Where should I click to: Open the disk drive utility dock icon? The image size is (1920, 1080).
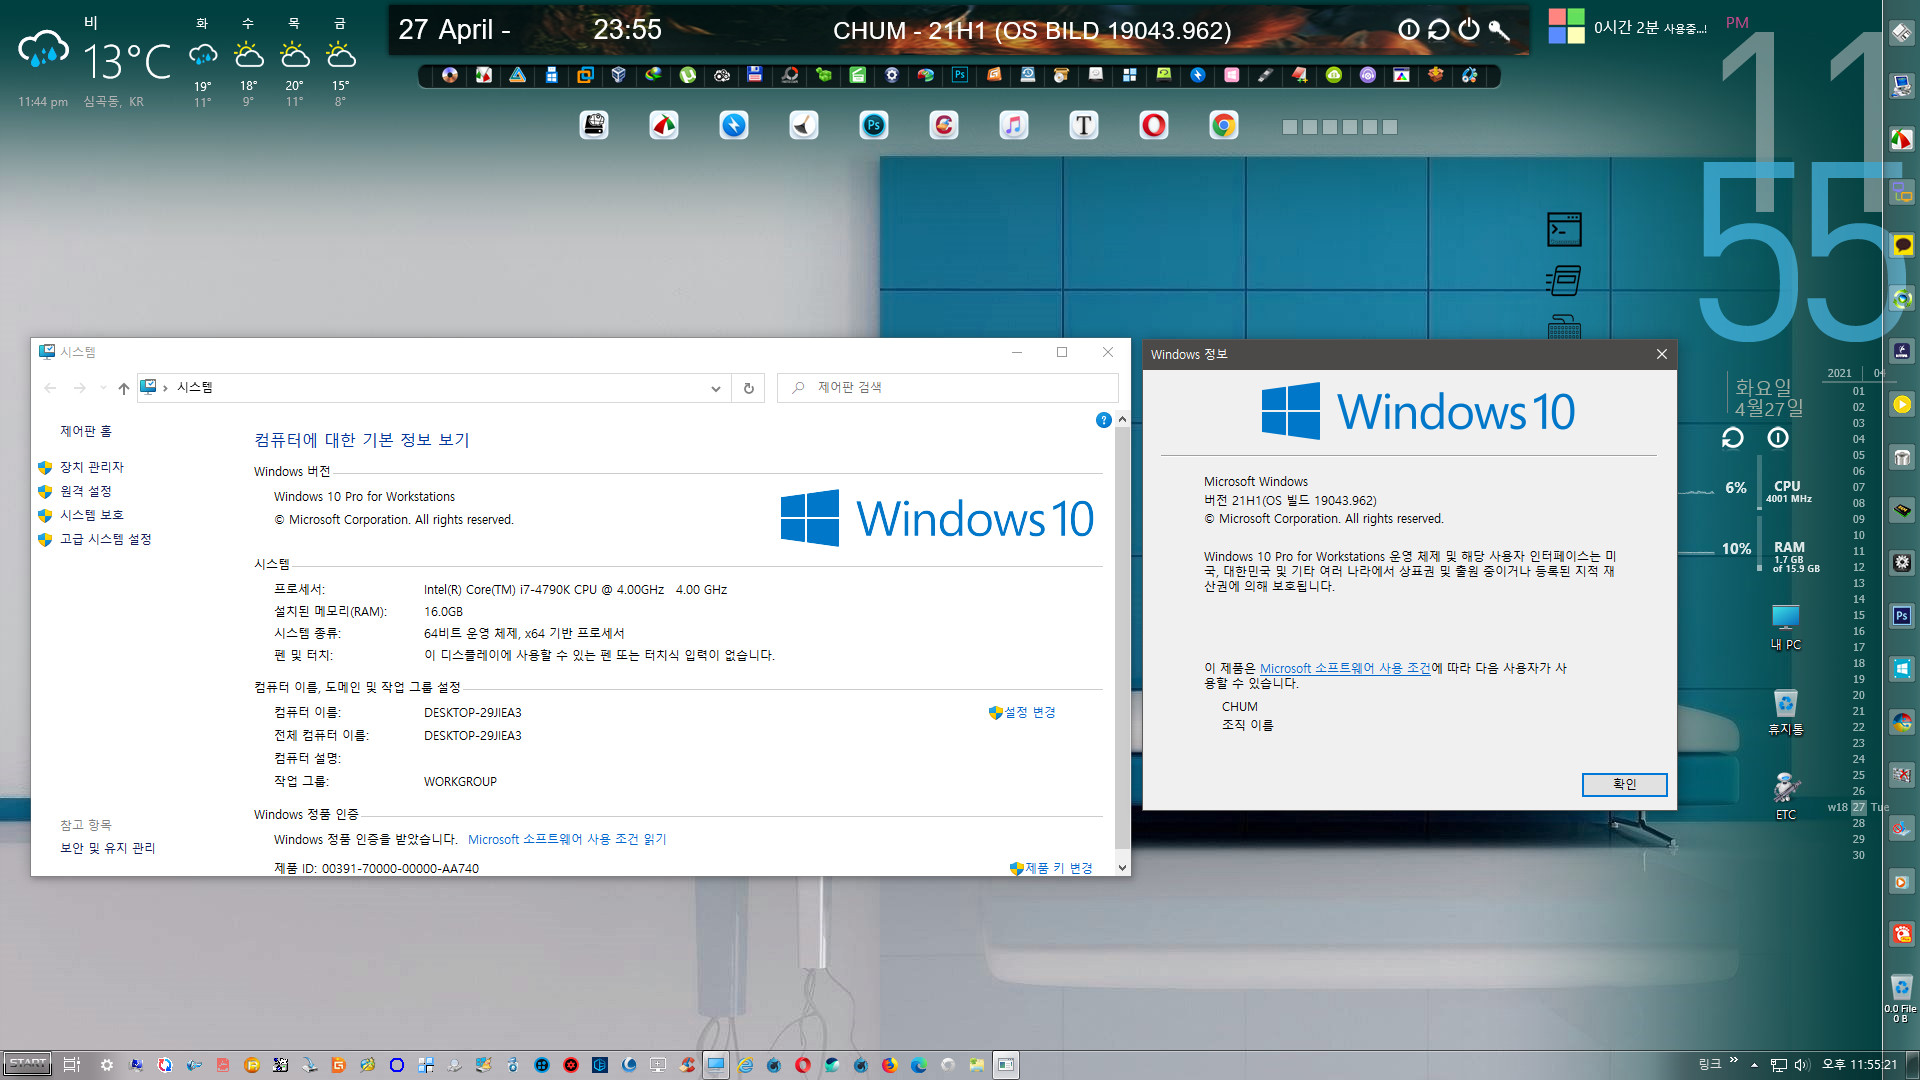(x=594, y=126)
